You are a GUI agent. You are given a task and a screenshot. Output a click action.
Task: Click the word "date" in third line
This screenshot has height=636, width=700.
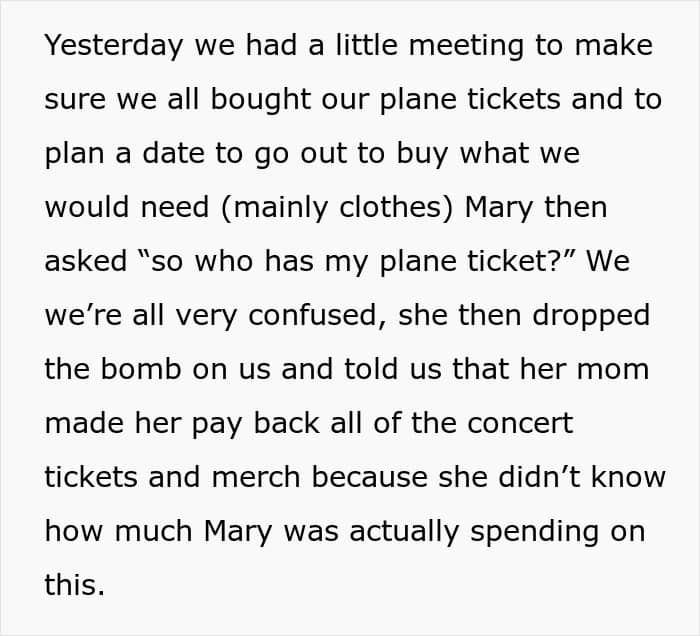[173, 154]
